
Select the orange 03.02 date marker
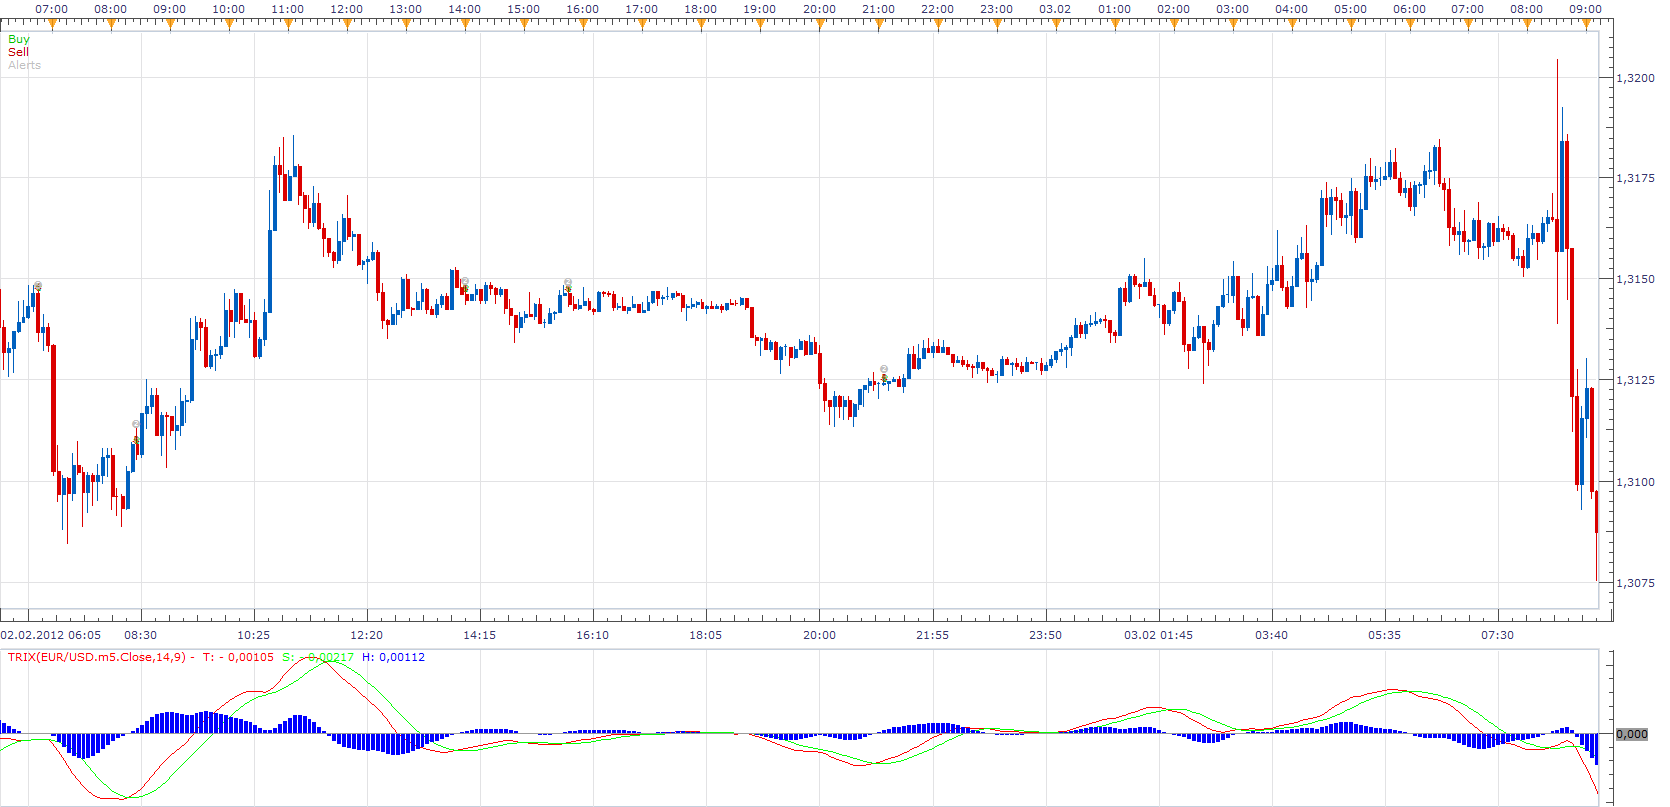pos(1056,23)
